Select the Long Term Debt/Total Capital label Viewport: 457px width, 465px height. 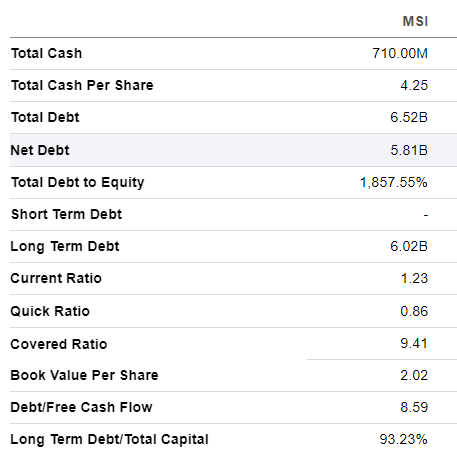[x=109, y=439]
